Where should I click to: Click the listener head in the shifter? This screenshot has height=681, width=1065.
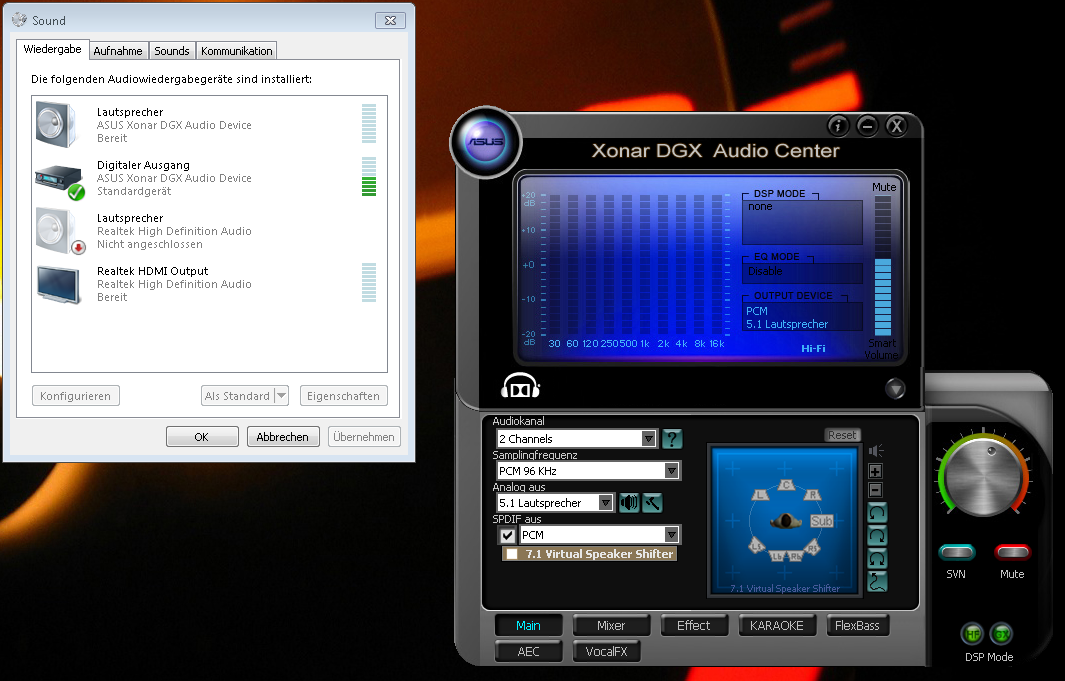(x=787, y=521)
